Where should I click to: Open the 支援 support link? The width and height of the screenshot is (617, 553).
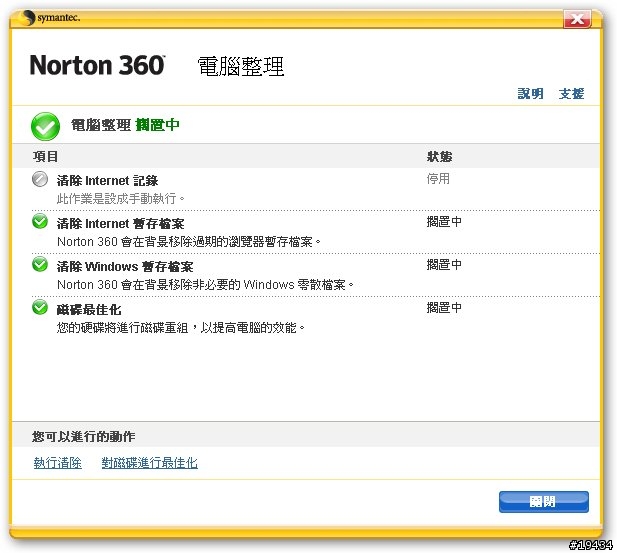coord(571,94)
